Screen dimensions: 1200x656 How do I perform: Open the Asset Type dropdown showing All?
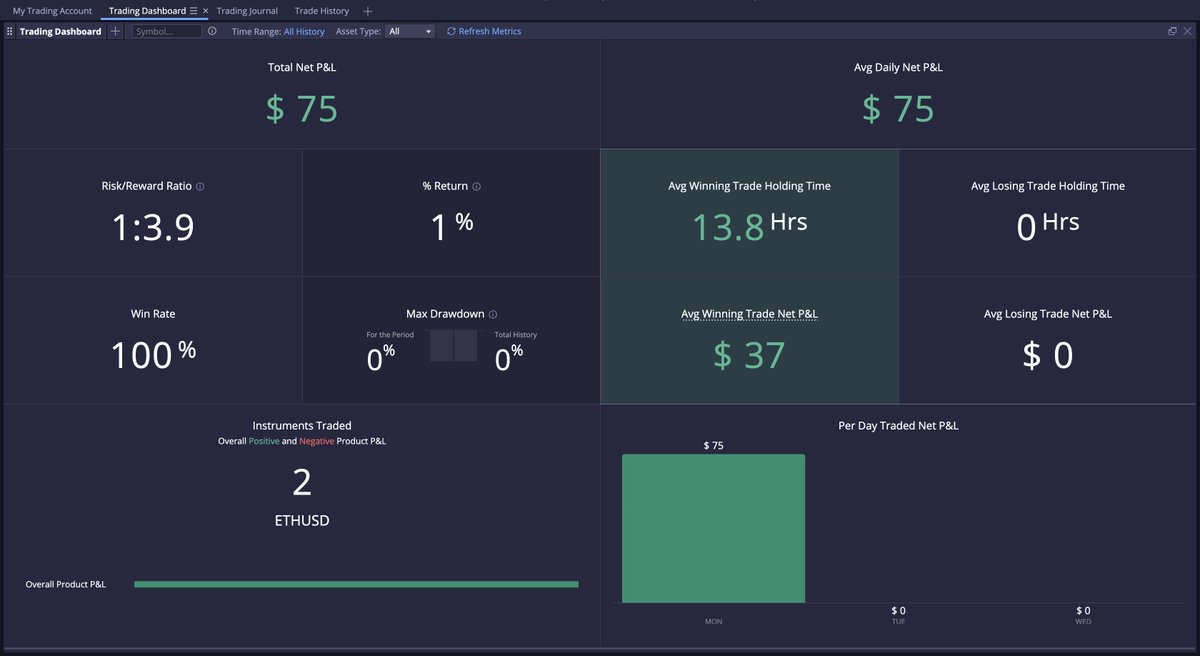click(x=410, y=31)
